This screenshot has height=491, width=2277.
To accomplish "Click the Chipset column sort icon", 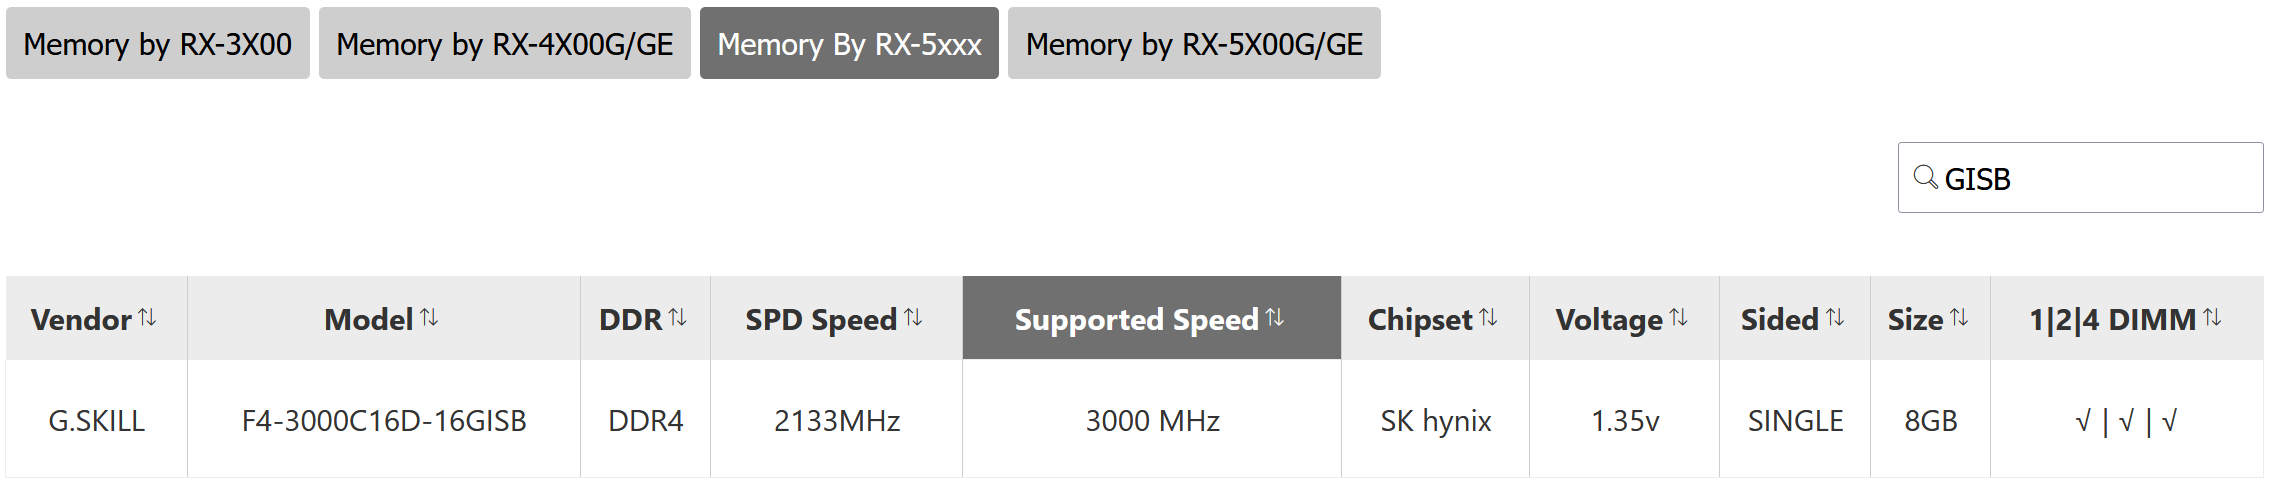I will pos(1488,317).
